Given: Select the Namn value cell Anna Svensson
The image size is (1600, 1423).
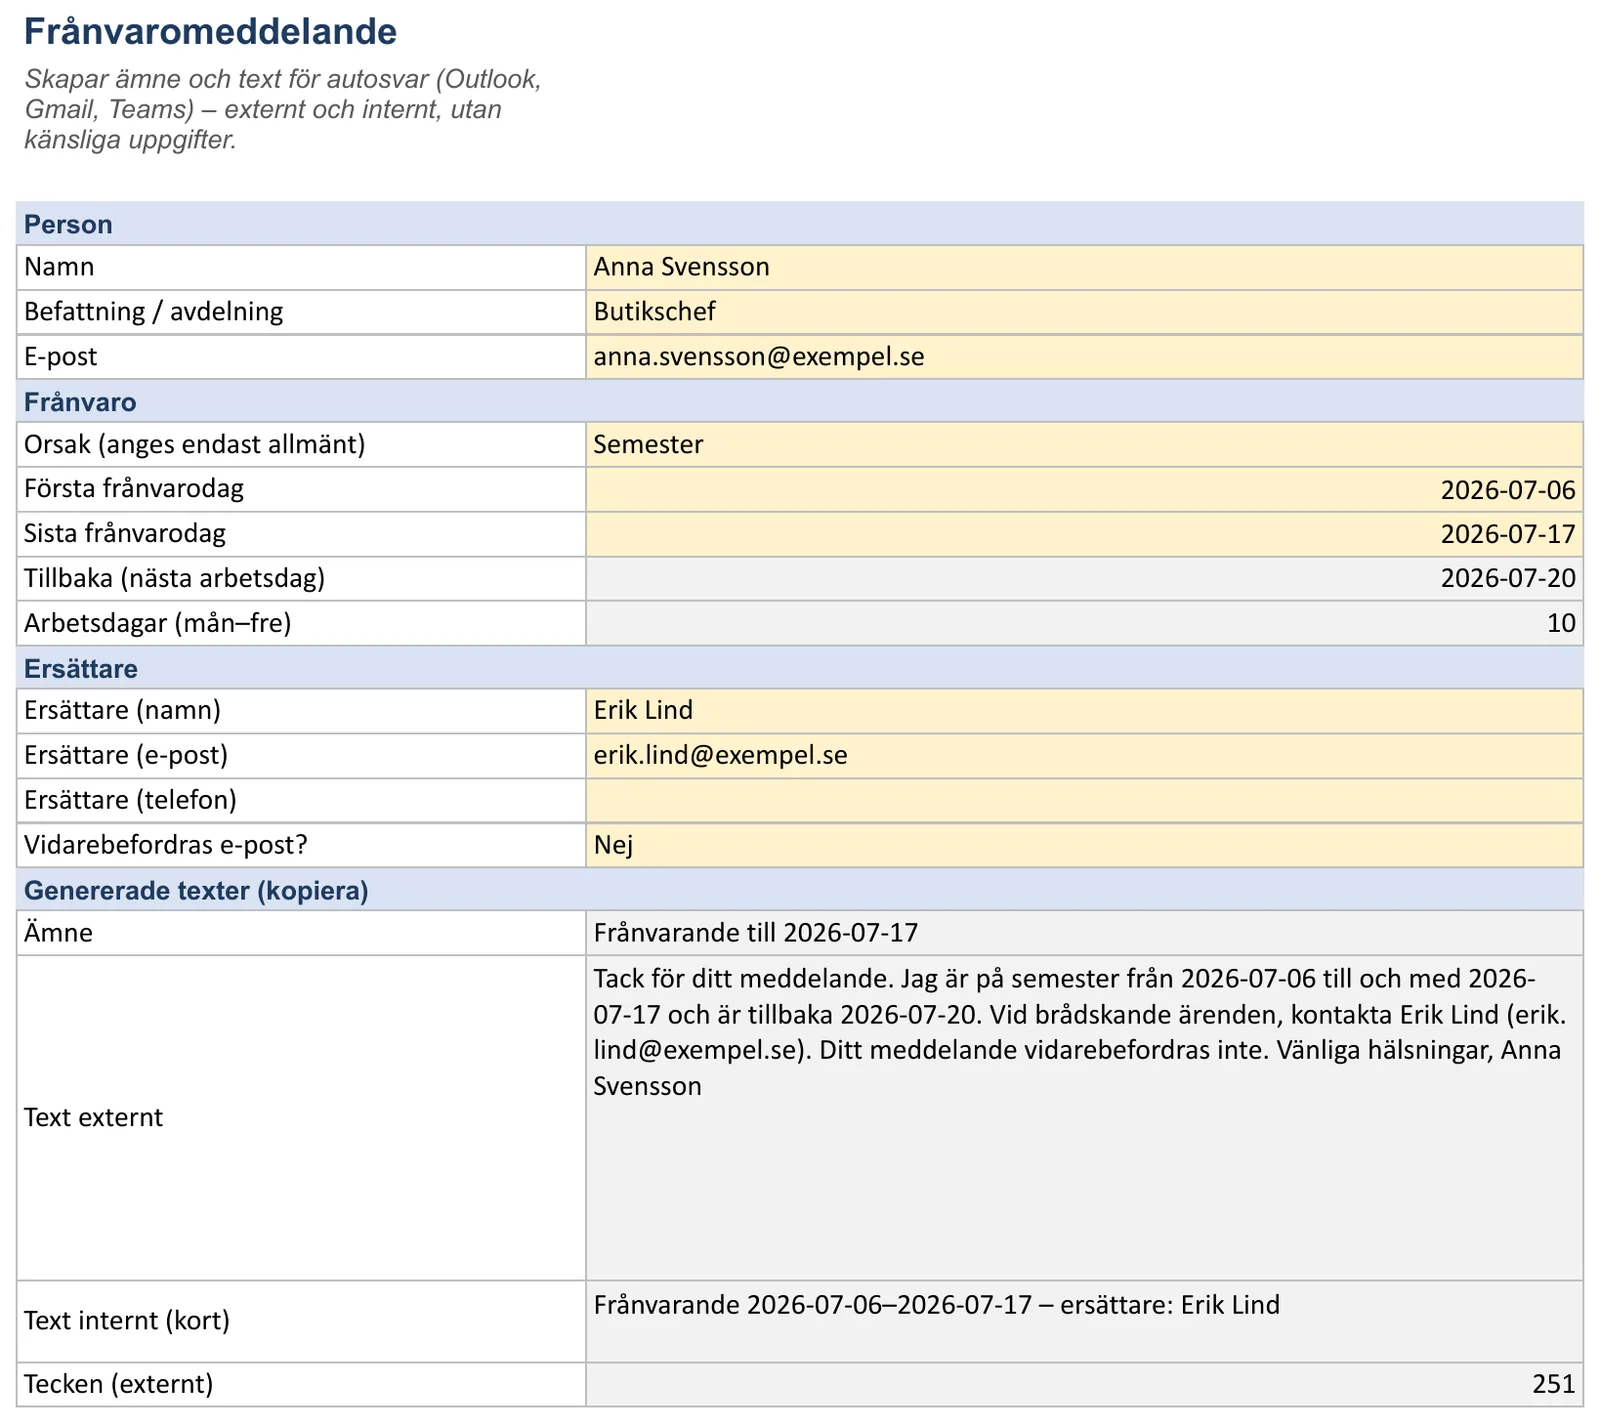Looking at the screenshot, I should coord(1084,267).
